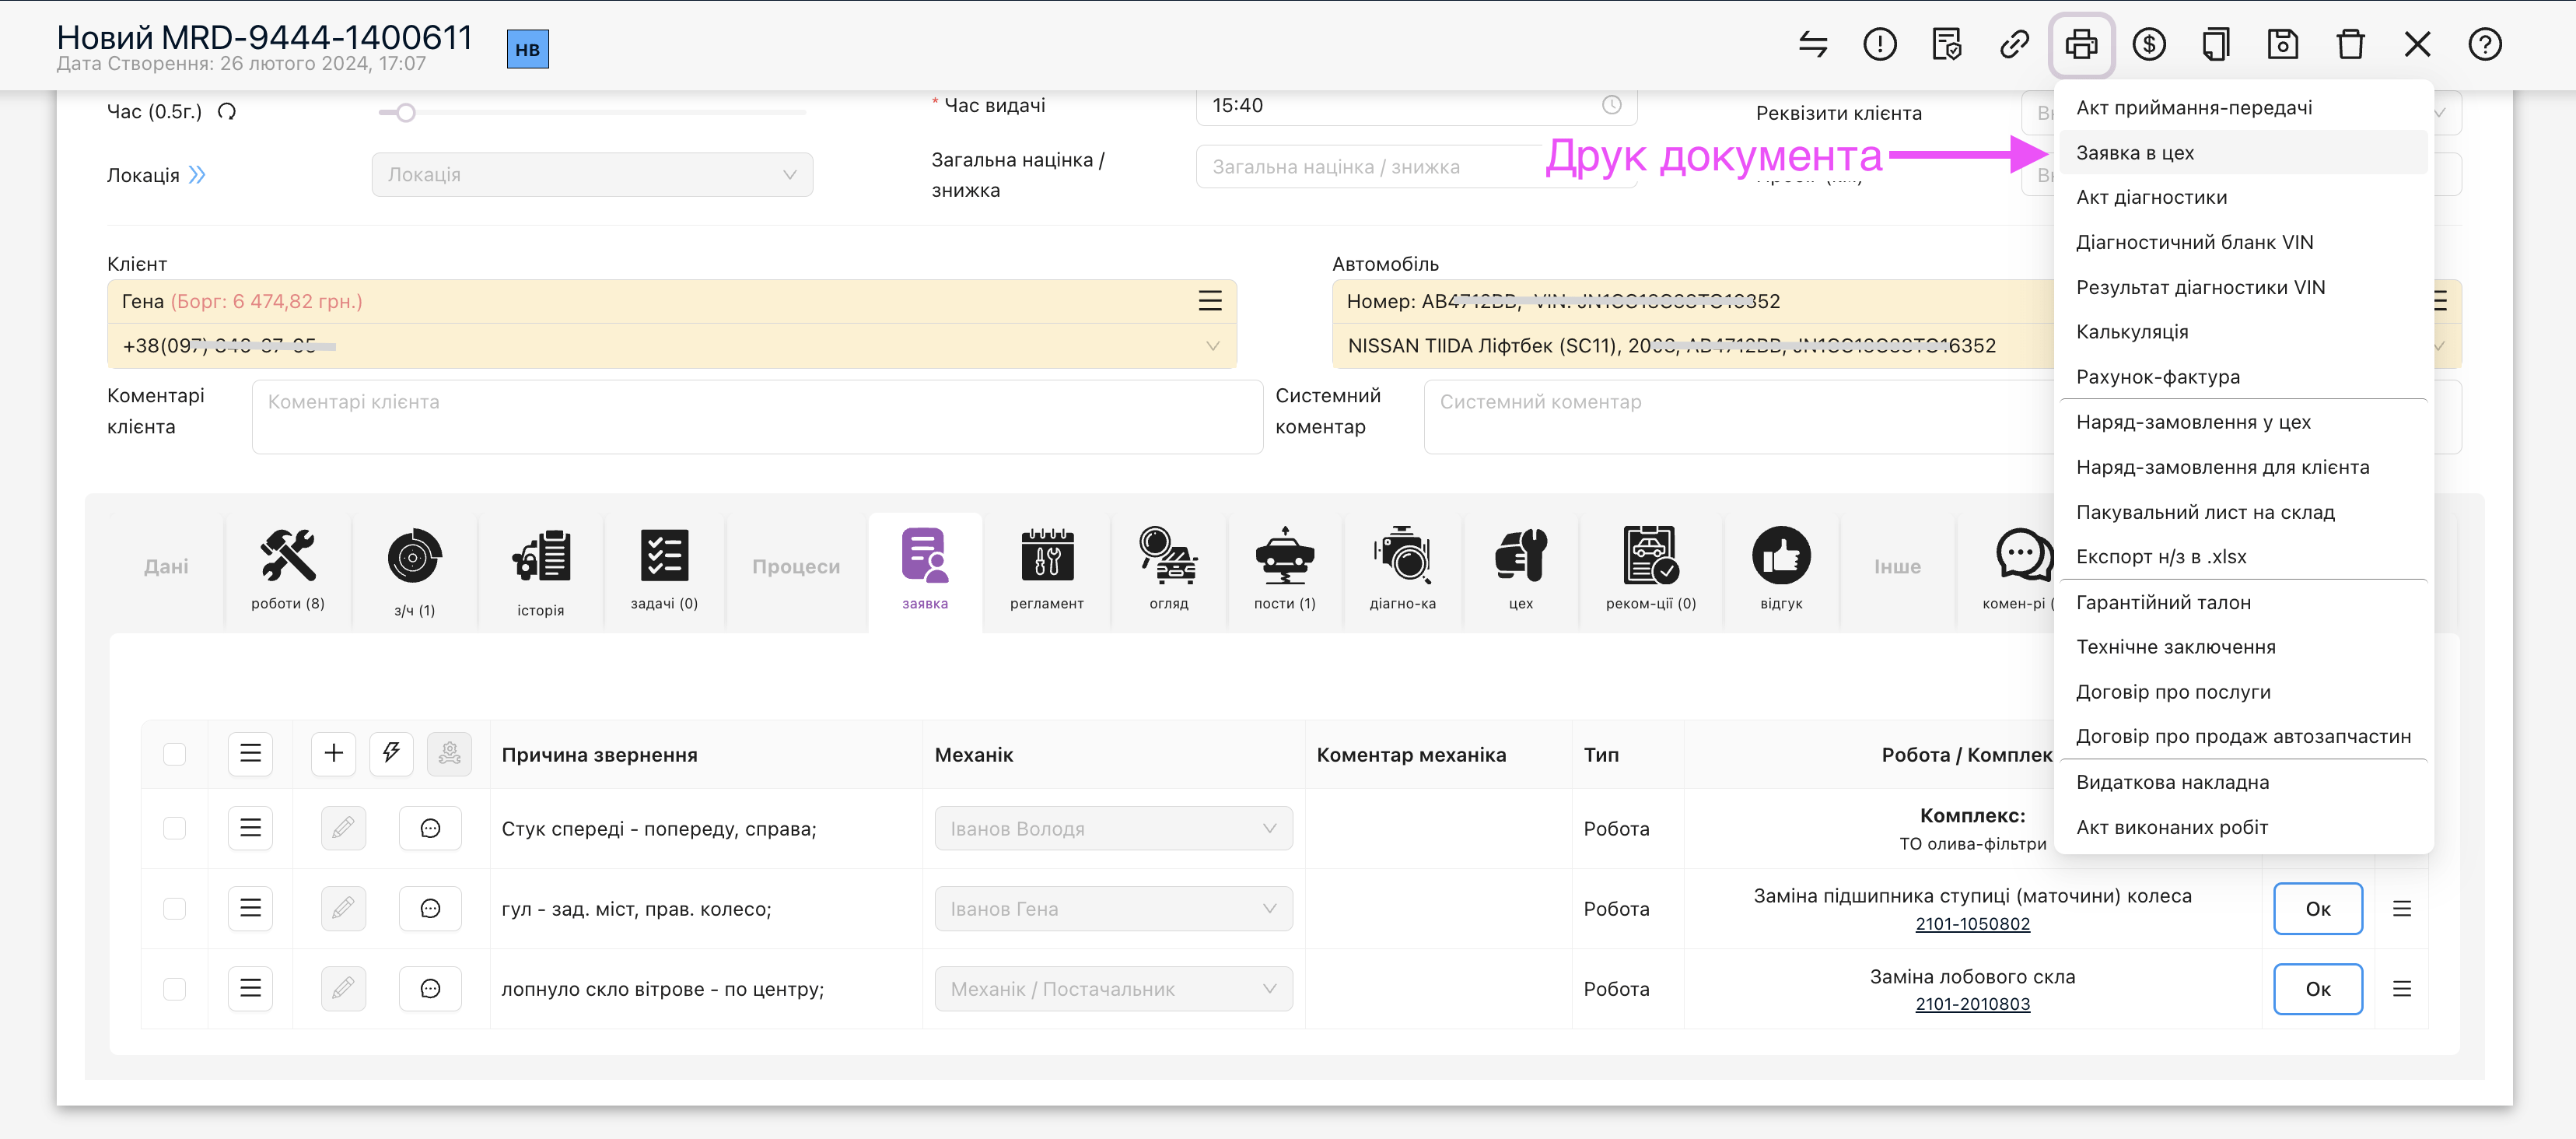2576x1139 pixels.
Task: Click the part number link 2101-1050802
Action: pyautogui.click(x=1972, y=924)
